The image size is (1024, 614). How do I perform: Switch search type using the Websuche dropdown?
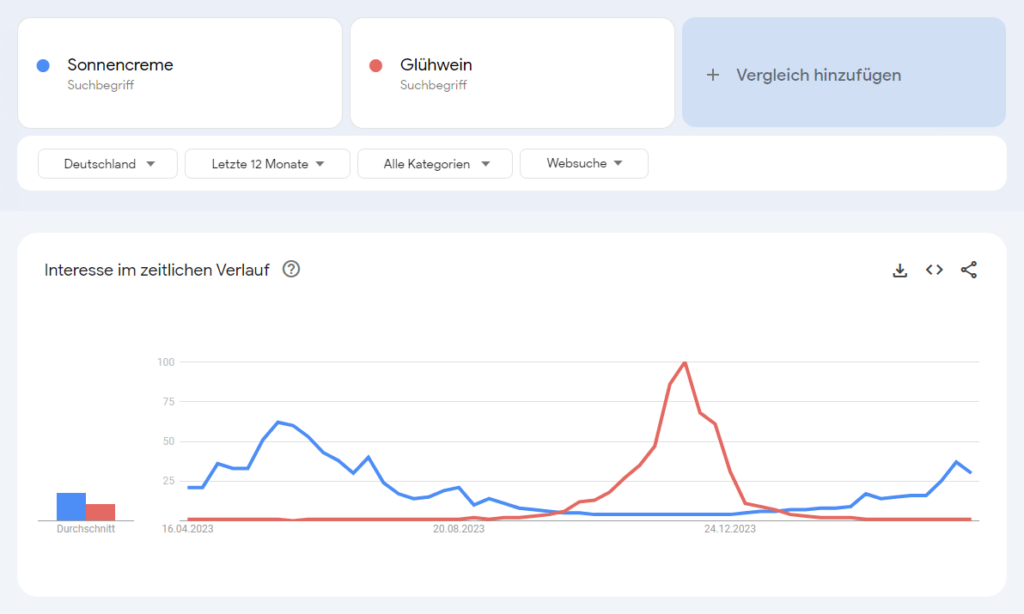pyautogui.click(x=584, y=163)
